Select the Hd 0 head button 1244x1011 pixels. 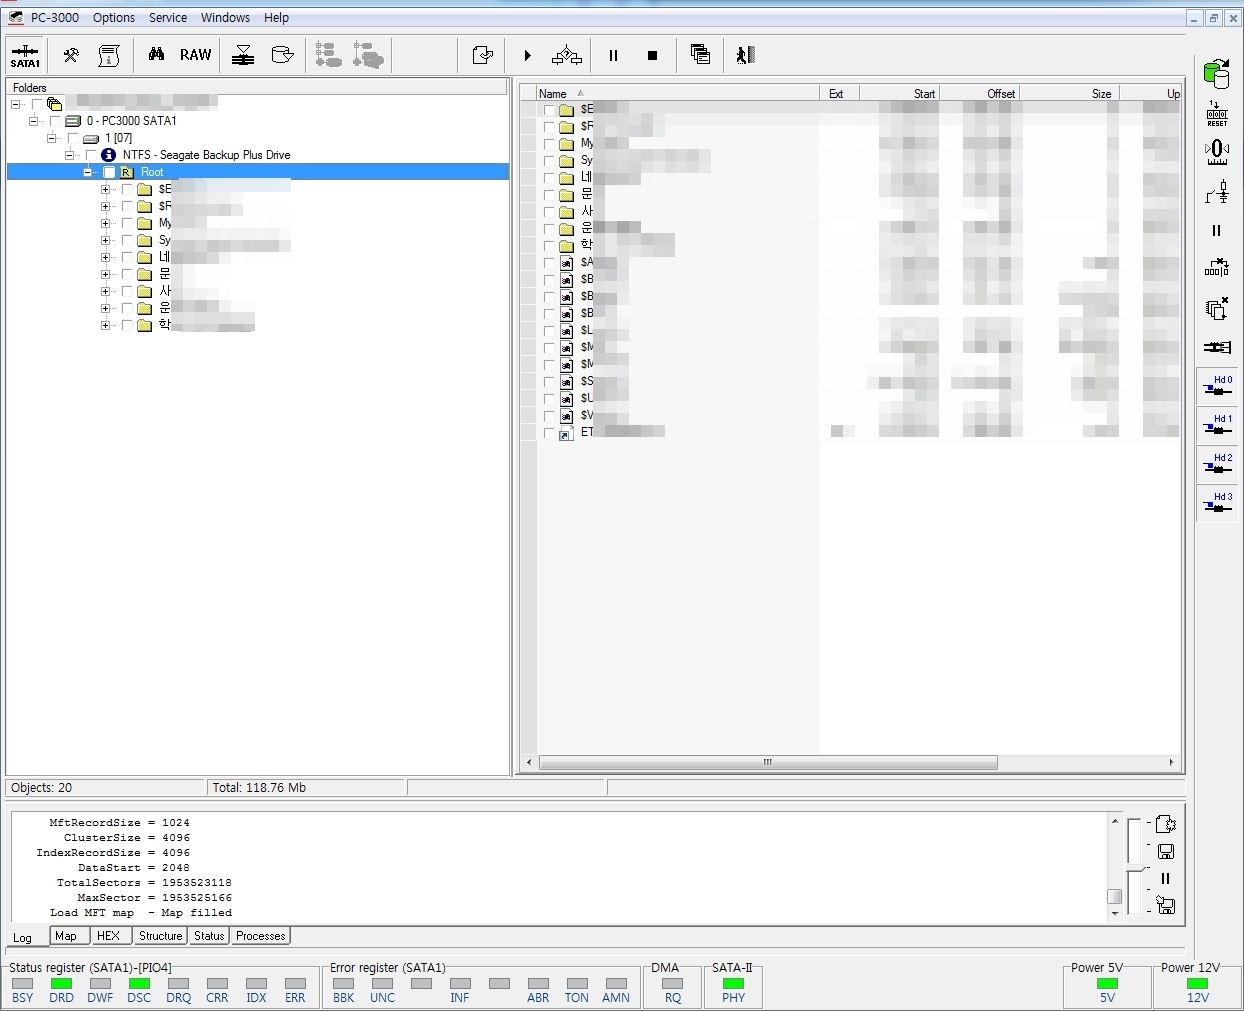(1217, 386)
